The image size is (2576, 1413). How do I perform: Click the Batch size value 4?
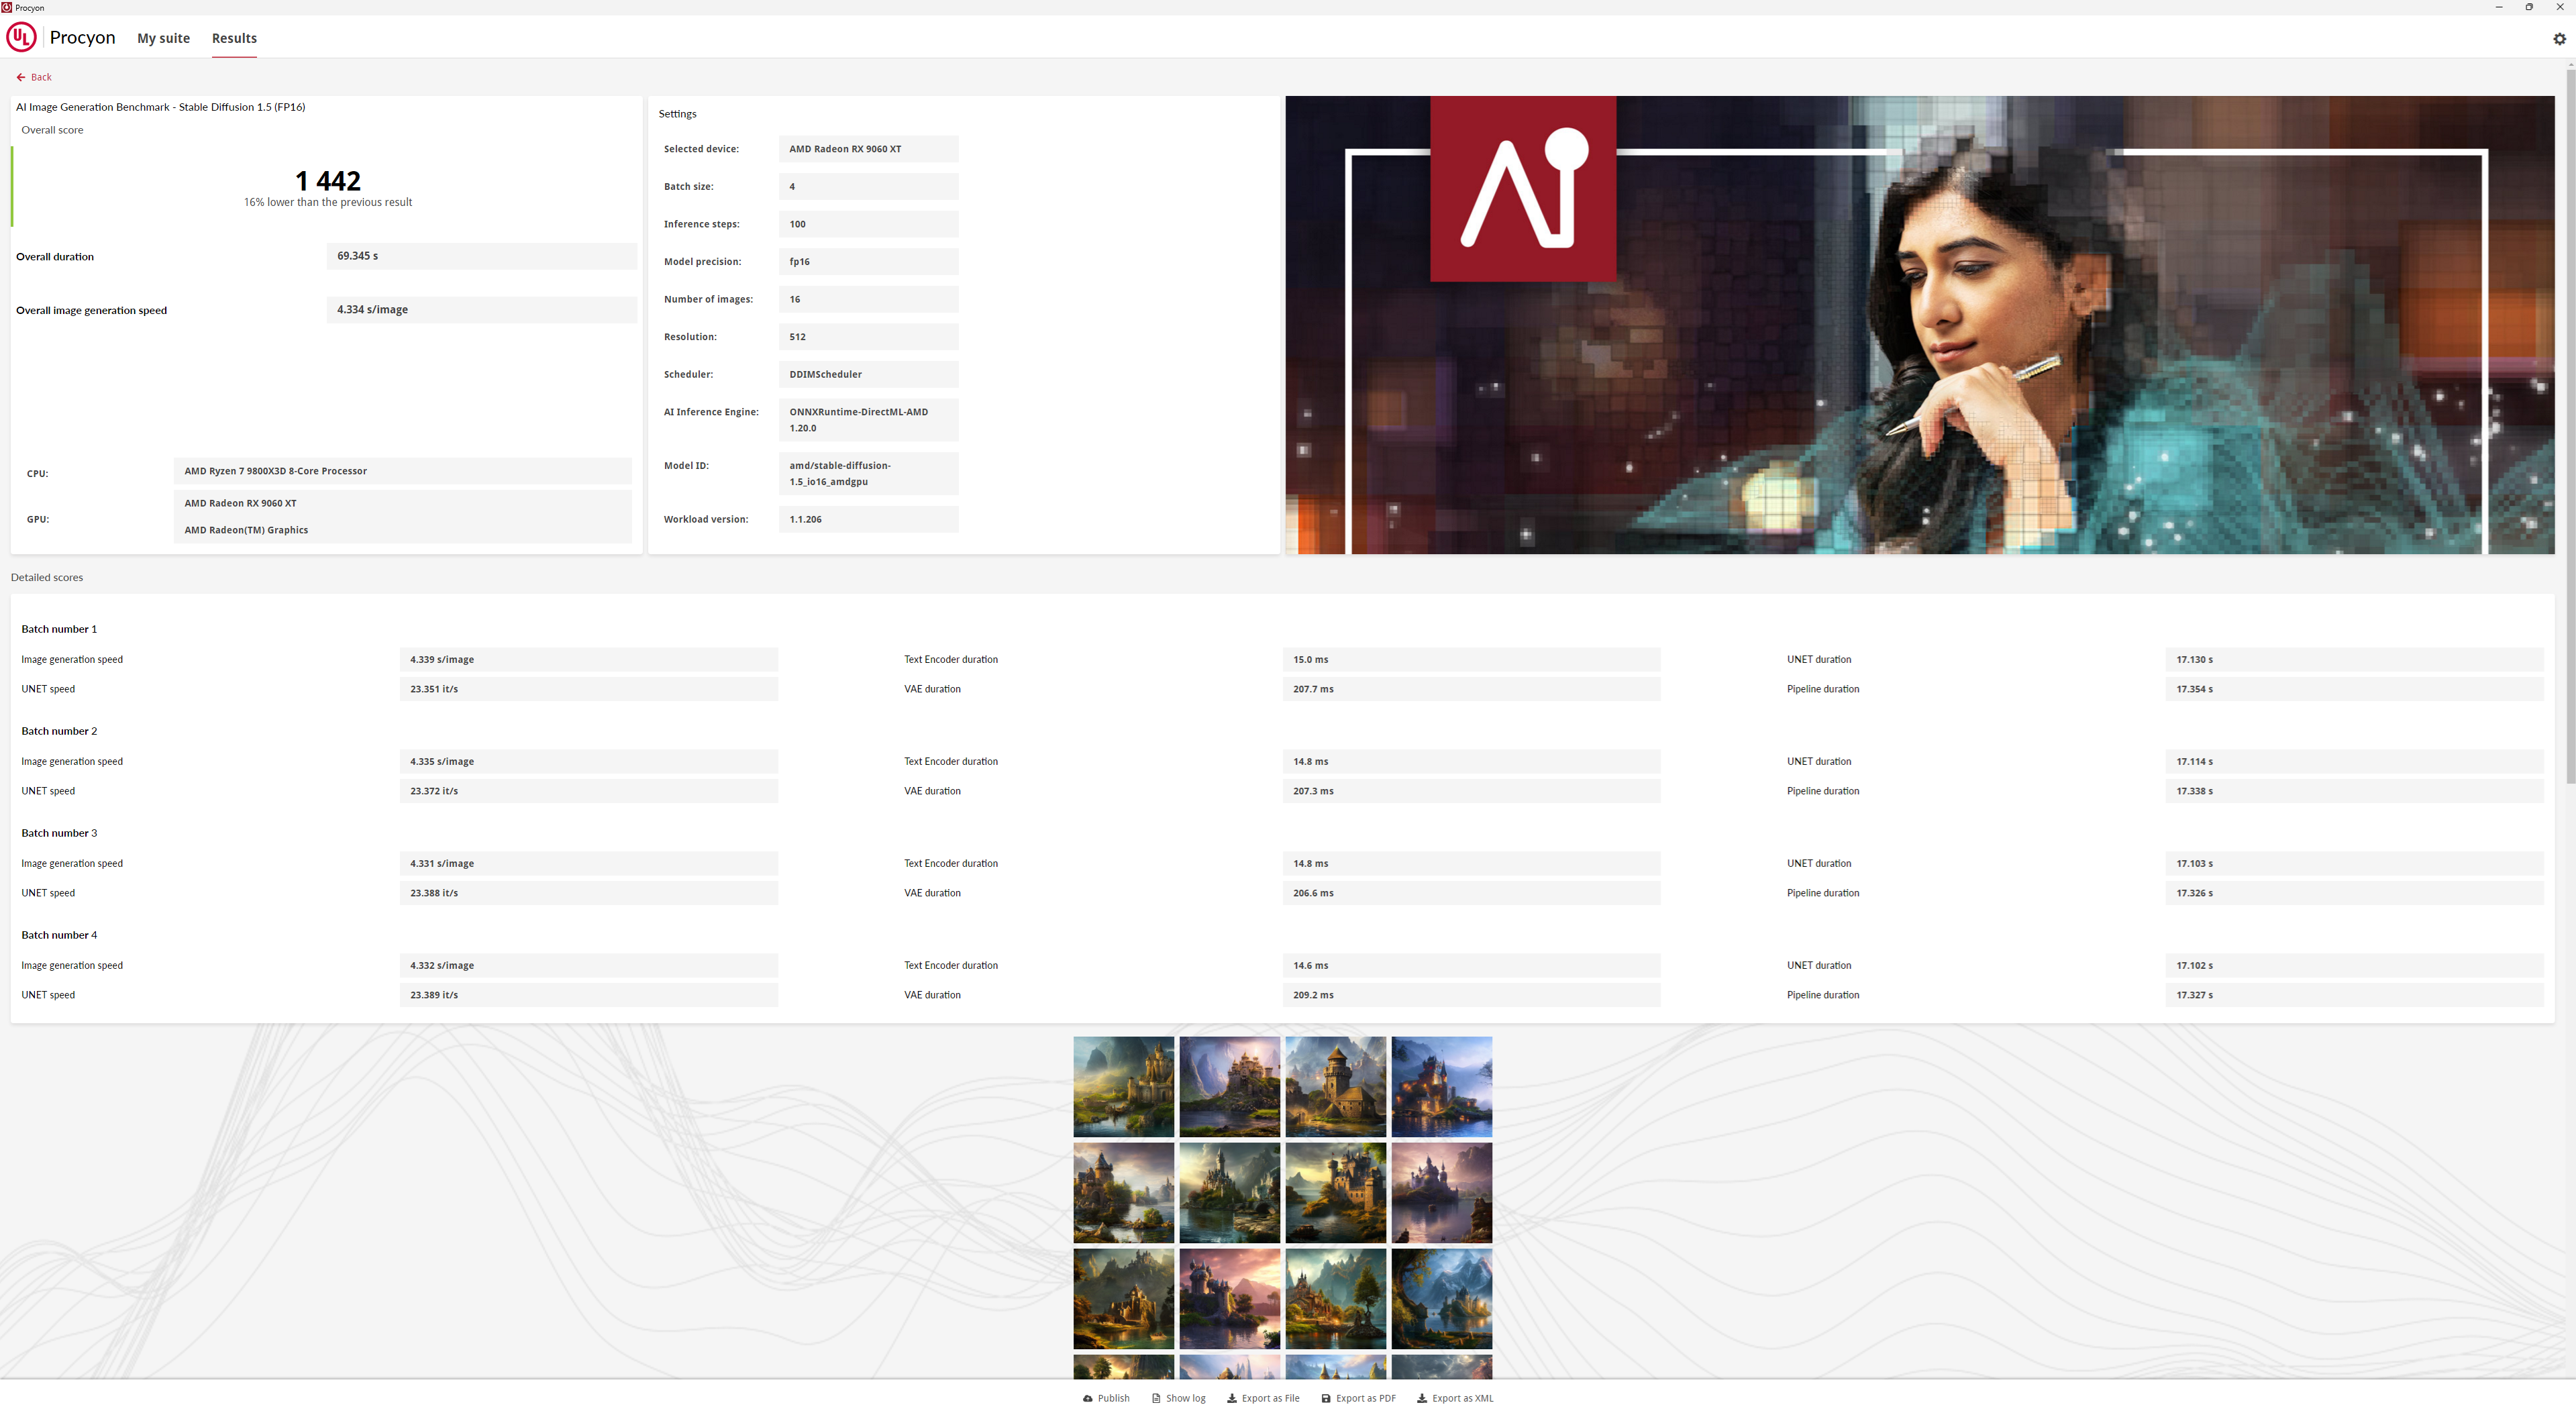[868, 187]
